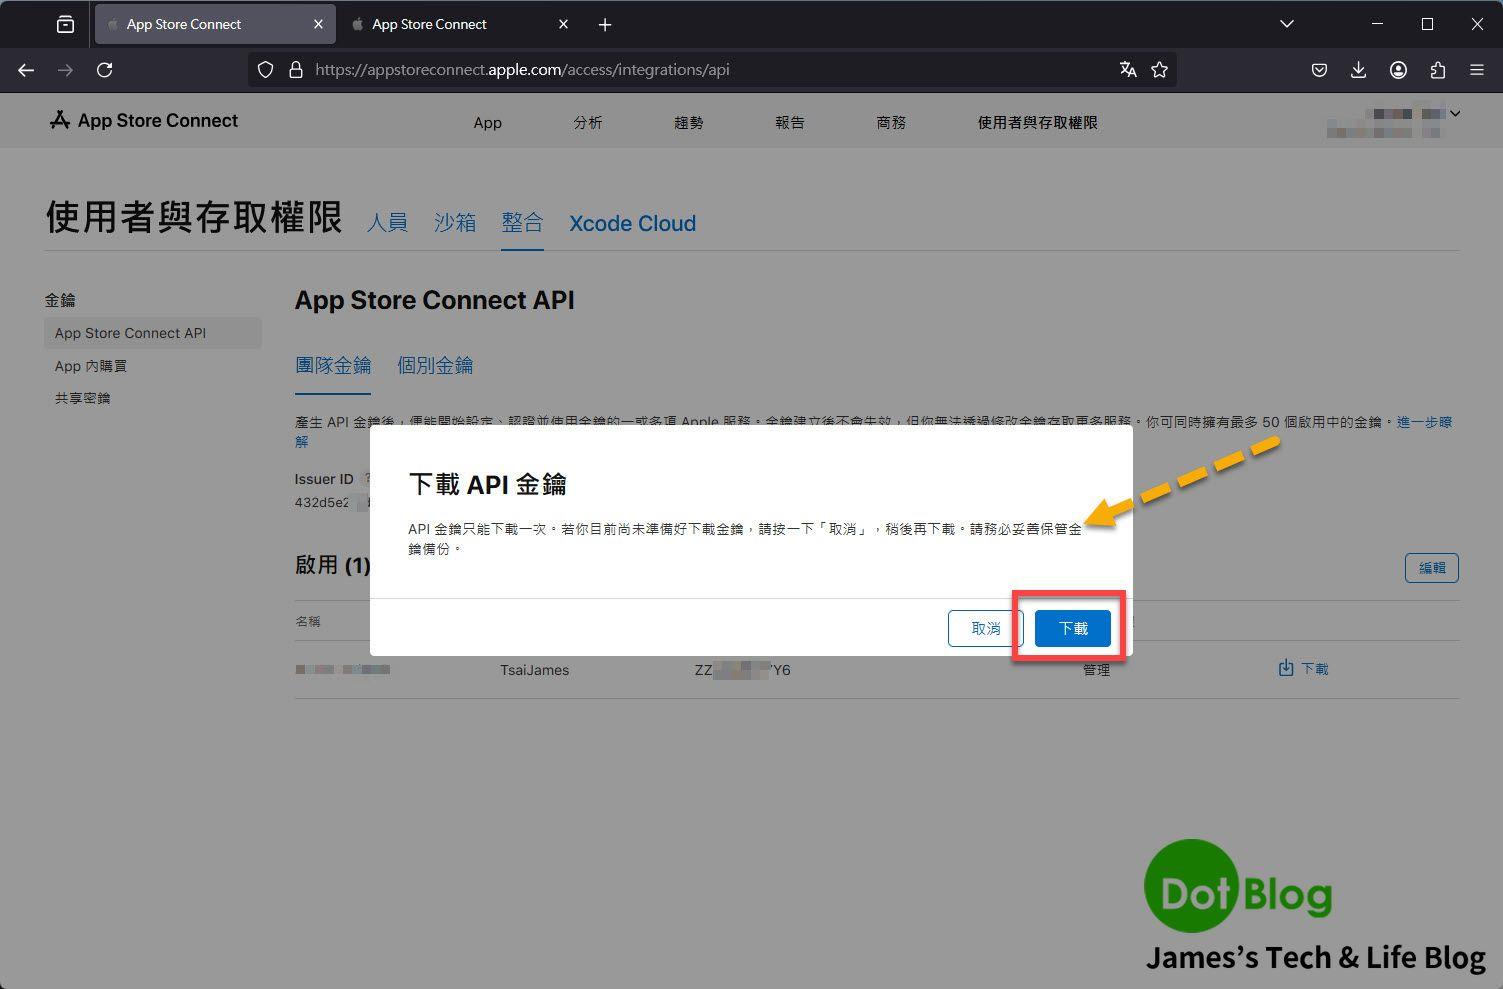
Task: Open the browser downloads panel icon
Action: 1358,70
